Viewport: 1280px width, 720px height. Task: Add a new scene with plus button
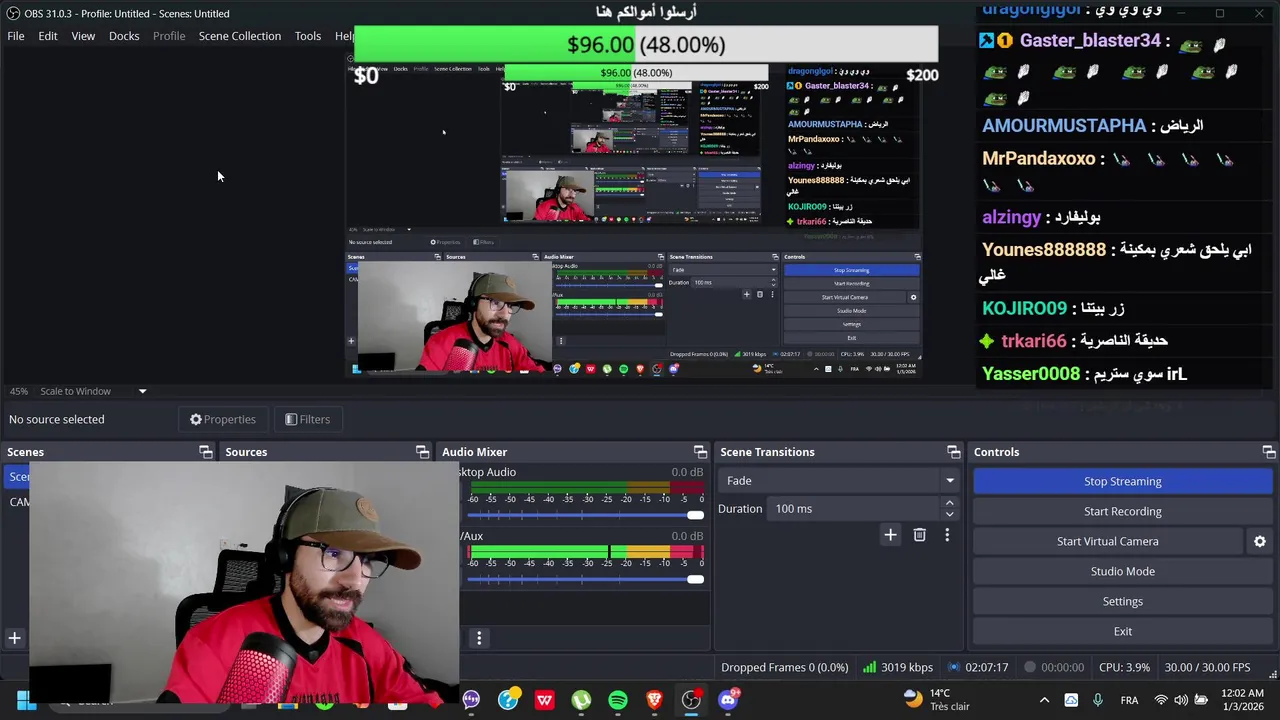pyautogui.click(x=15, y=638)
